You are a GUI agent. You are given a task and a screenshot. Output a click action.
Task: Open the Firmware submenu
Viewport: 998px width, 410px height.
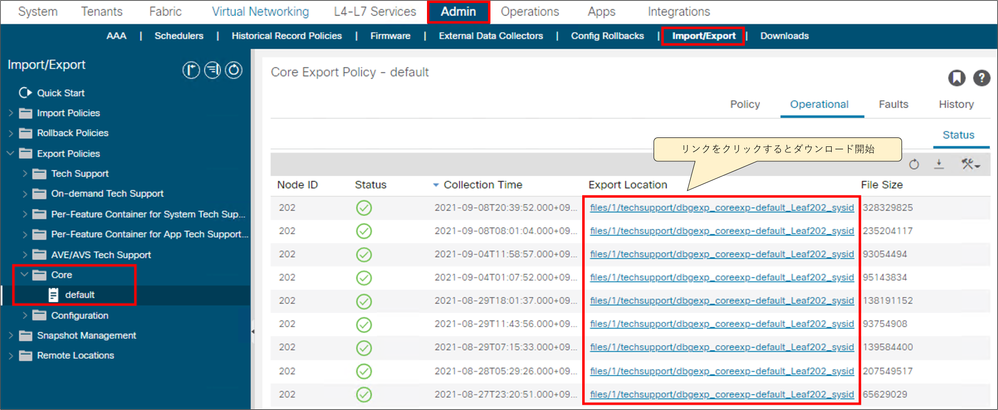[x=390, y=36]
